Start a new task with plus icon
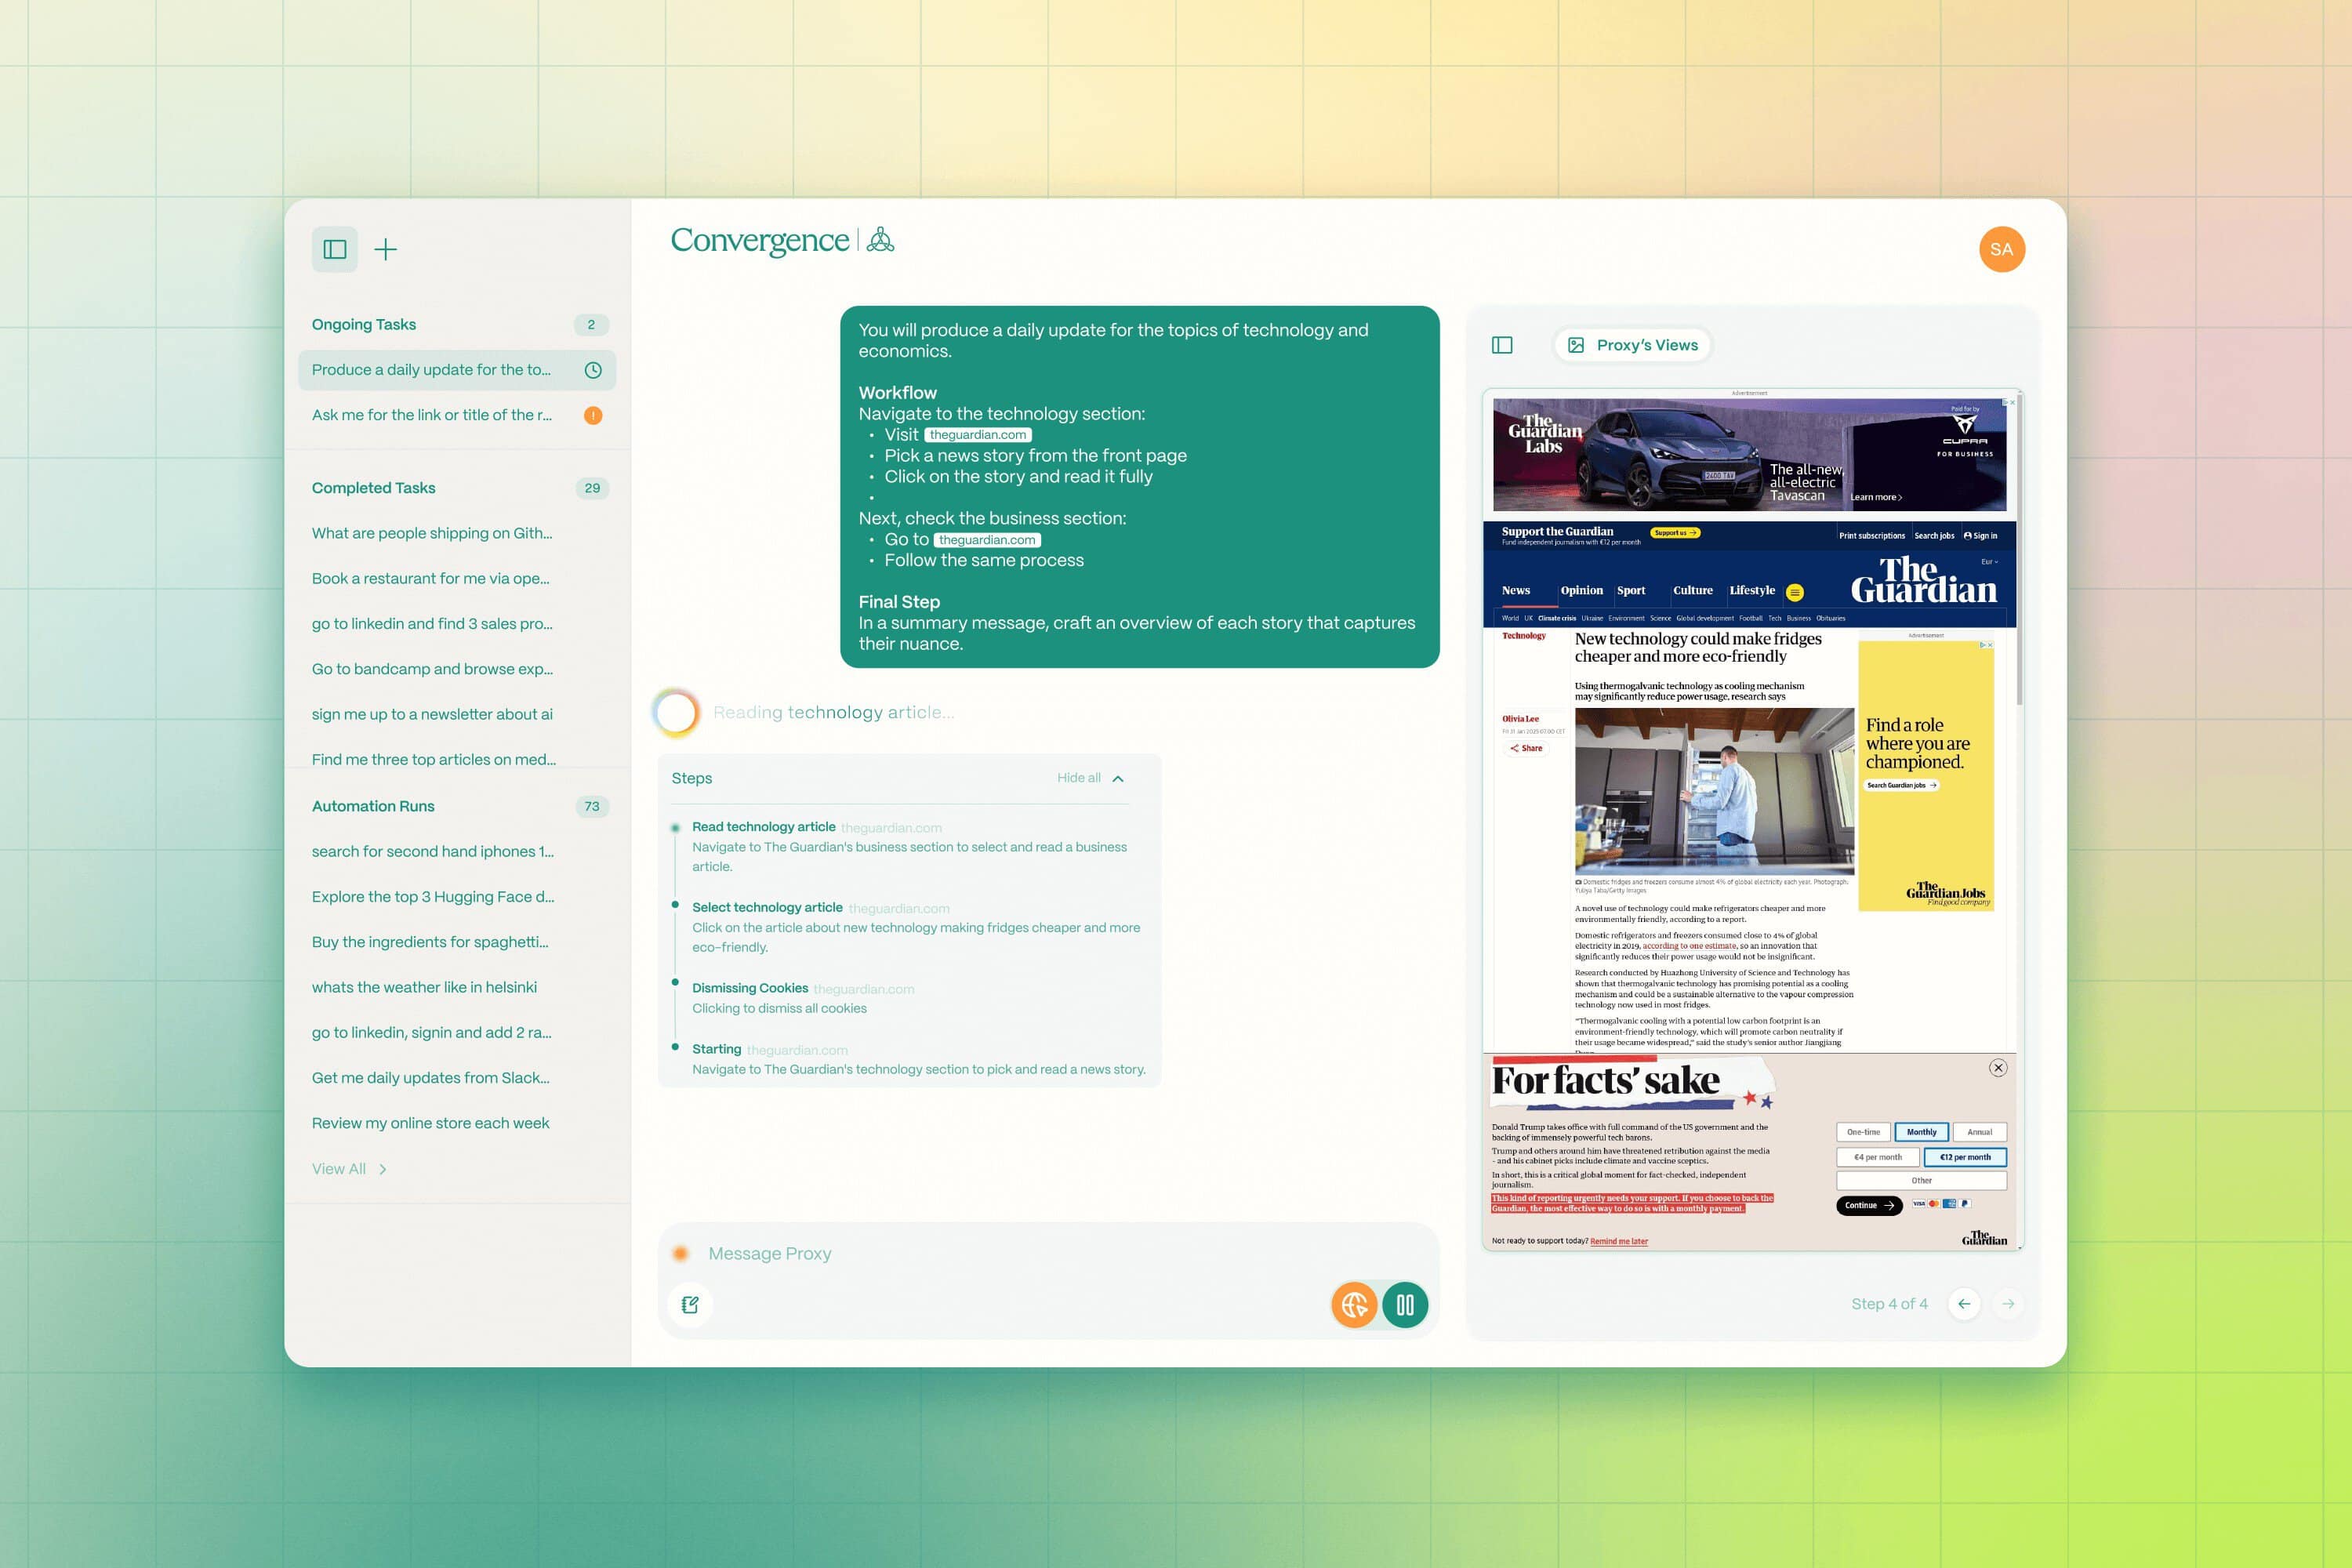 click(x=386, y=249)
